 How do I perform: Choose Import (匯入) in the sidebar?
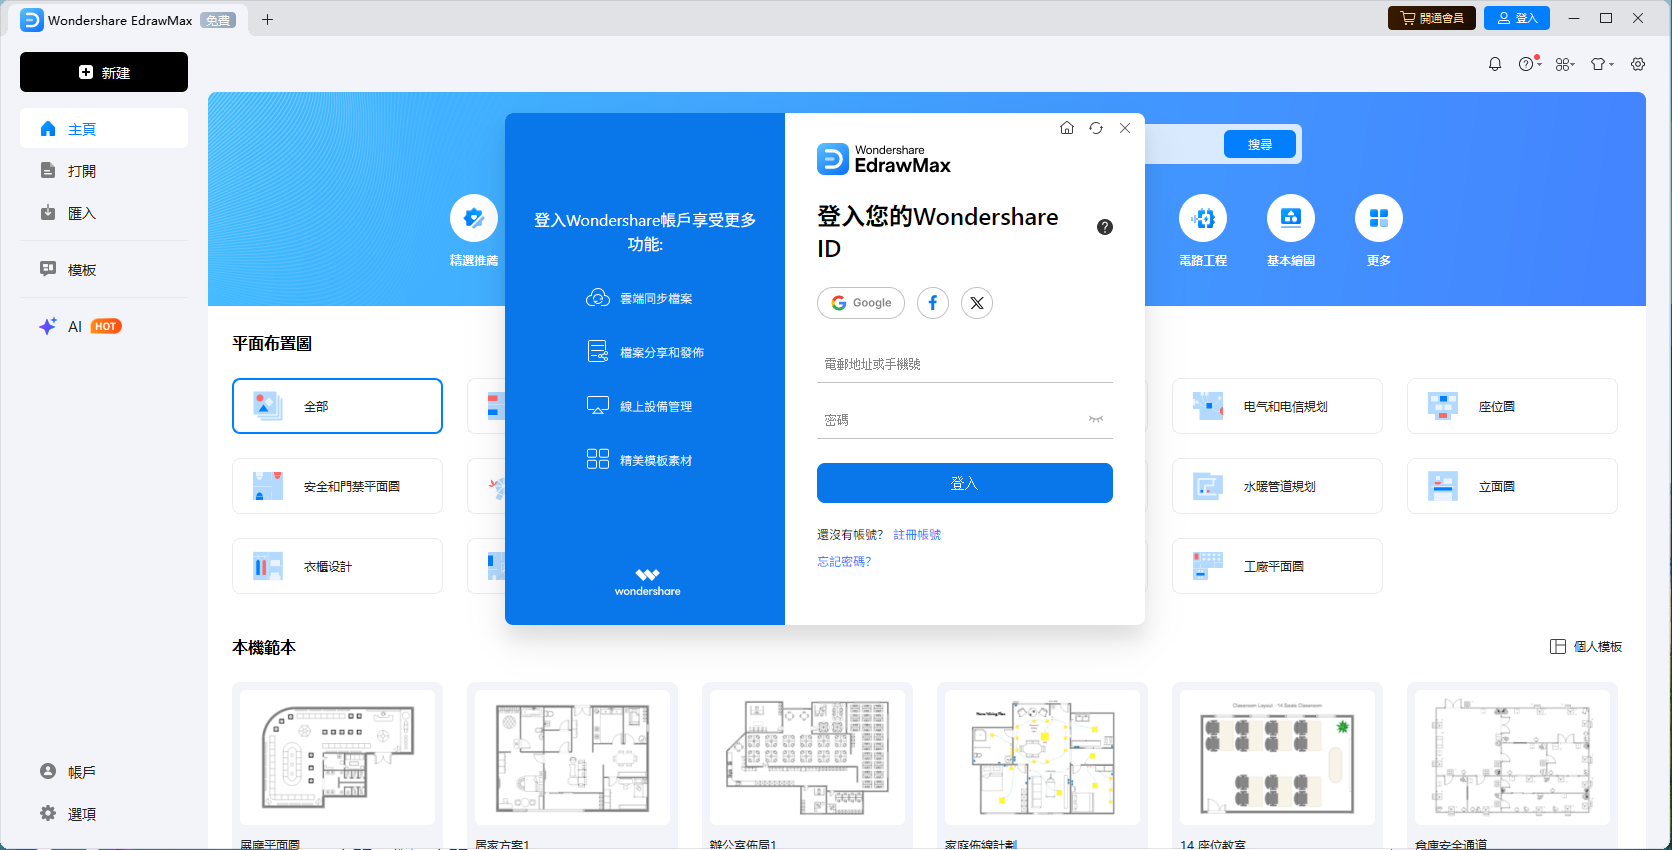coord(104,213)
